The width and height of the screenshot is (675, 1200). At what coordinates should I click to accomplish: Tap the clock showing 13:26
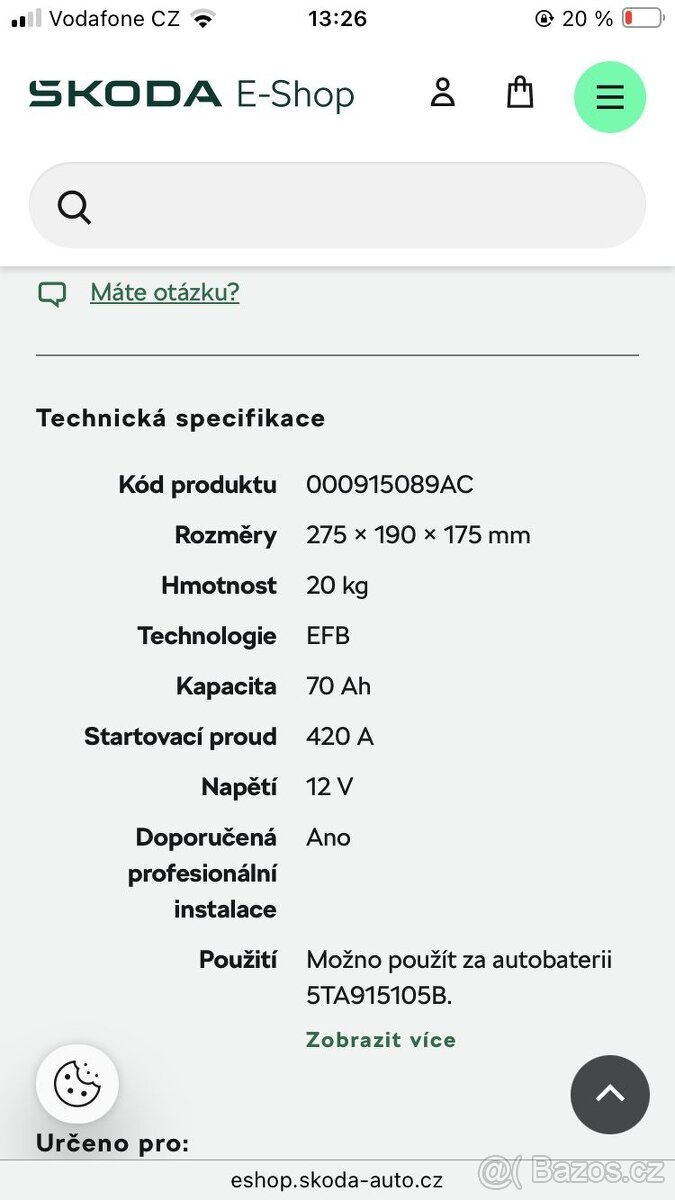337,18
